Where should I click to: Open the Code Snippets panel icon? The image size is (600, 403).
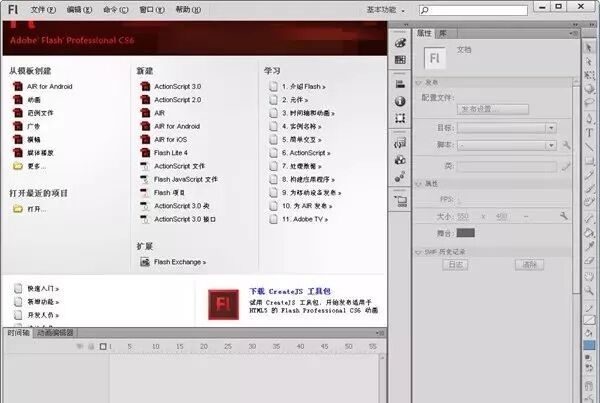(x=400, y=143)
